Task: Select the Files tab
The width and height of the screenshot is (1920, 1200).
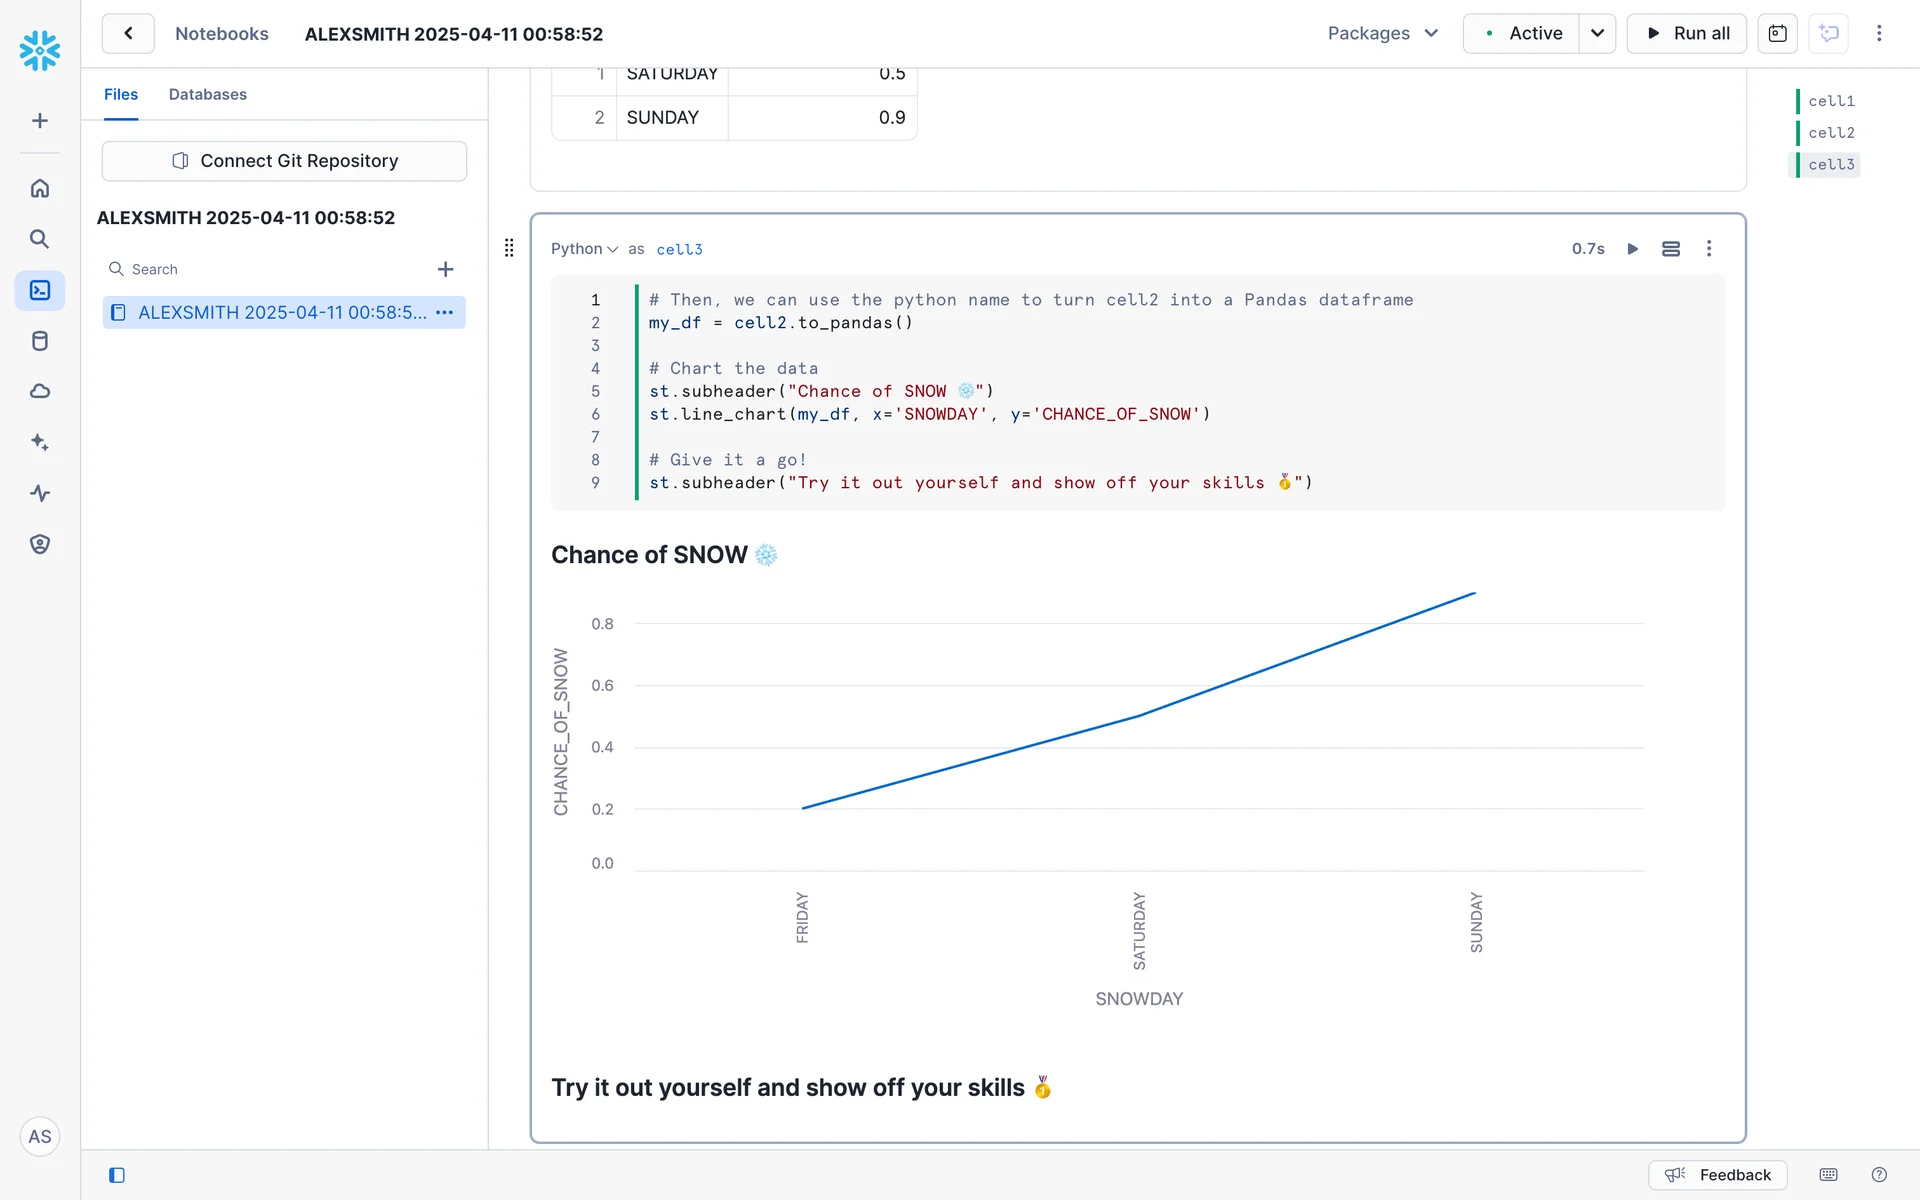Action: (x=121, y=94)
